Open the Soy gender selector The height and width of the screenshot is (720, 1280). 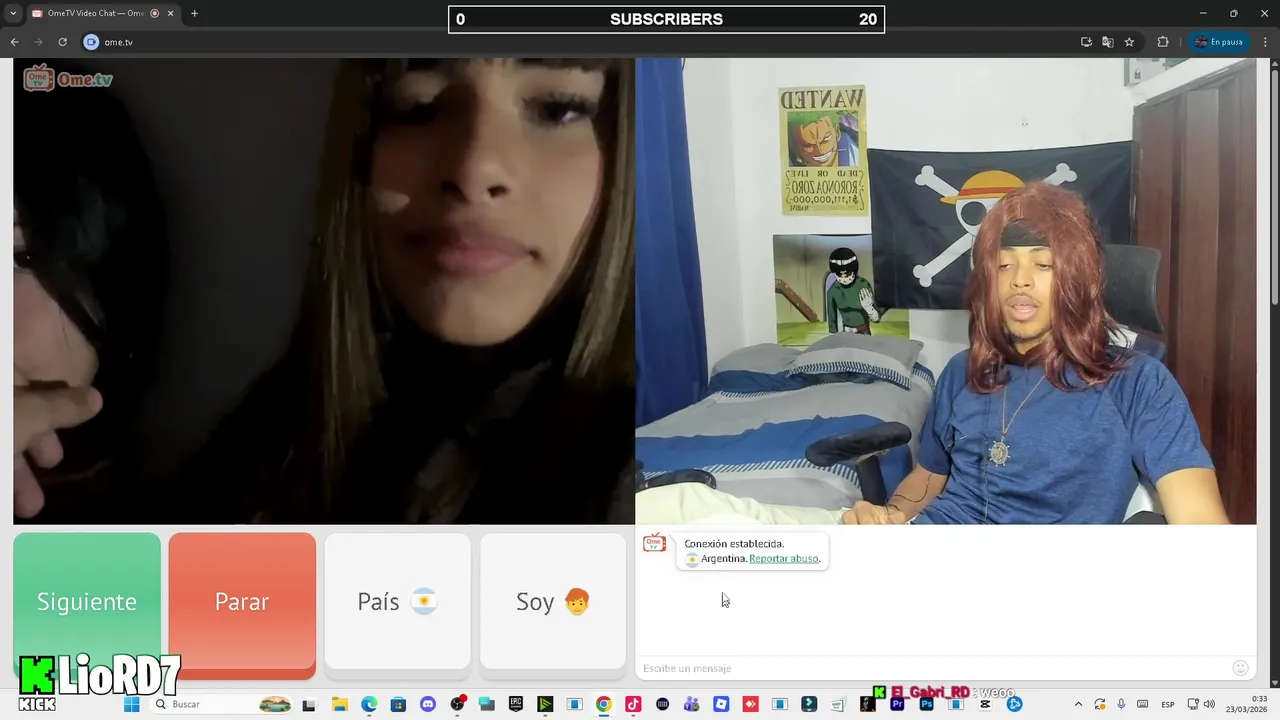553,601
